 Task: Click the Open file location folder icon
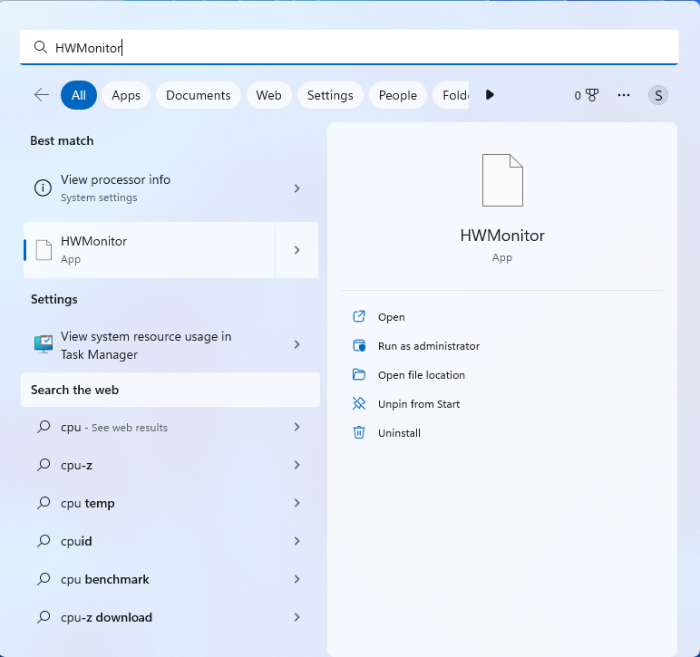point(359,374)
